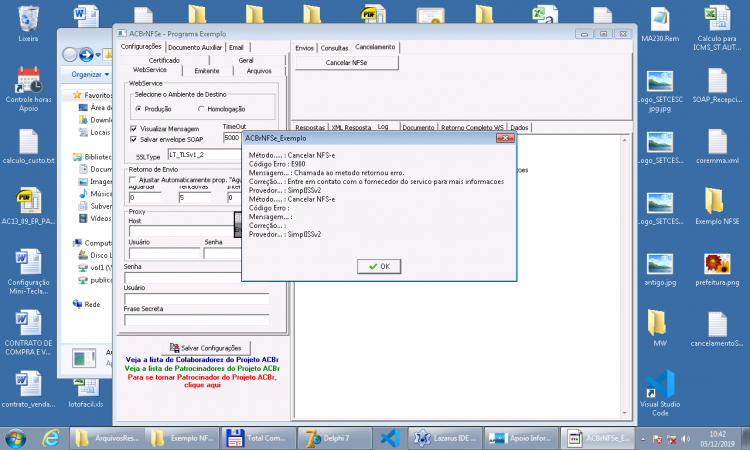
Task: Select Produção environment radio button
Action: (138, 109)
